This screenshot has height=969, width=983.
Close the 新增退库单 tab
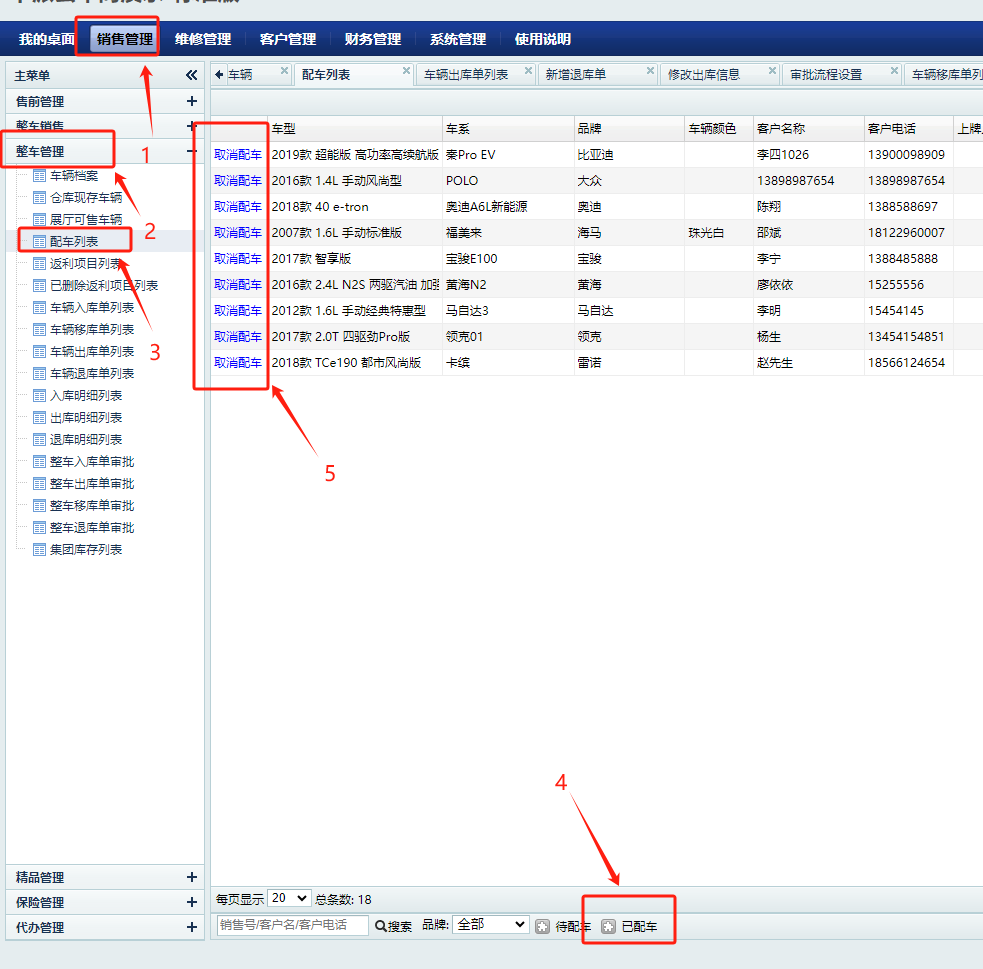(x=650, y=71)
